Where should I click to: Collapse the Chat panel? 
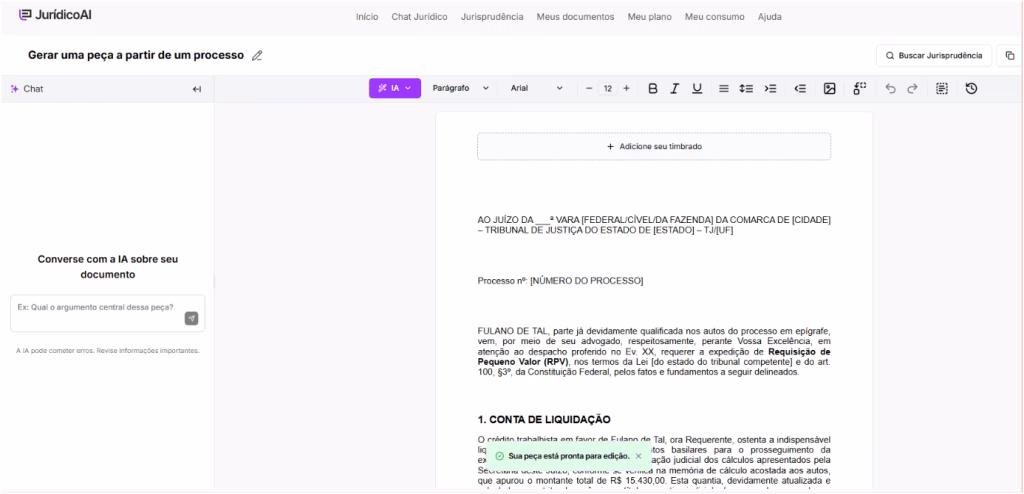coord(197,89)
